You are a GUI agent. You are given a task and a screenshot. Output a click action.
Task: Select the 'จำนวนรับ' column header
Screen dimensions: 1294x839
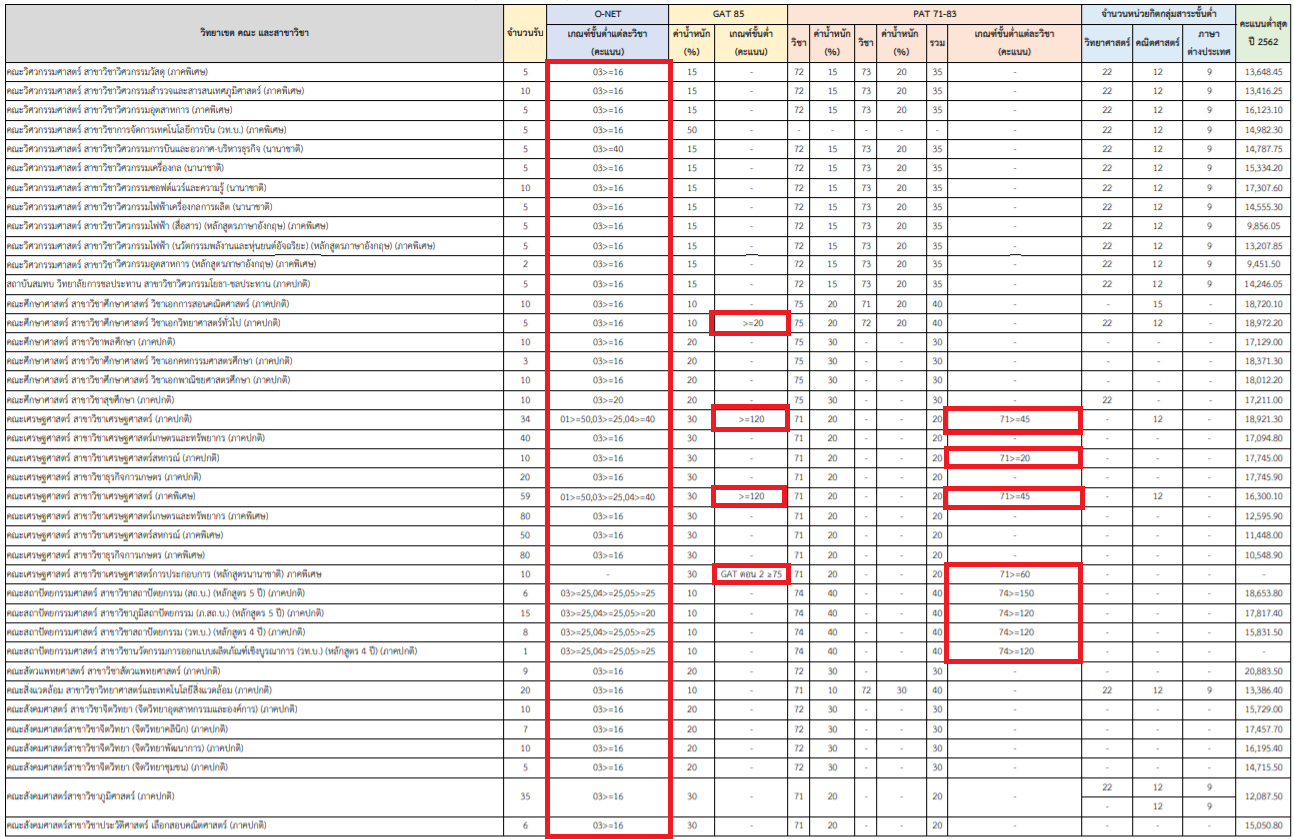pyautogui.click(x=525, y=34)
